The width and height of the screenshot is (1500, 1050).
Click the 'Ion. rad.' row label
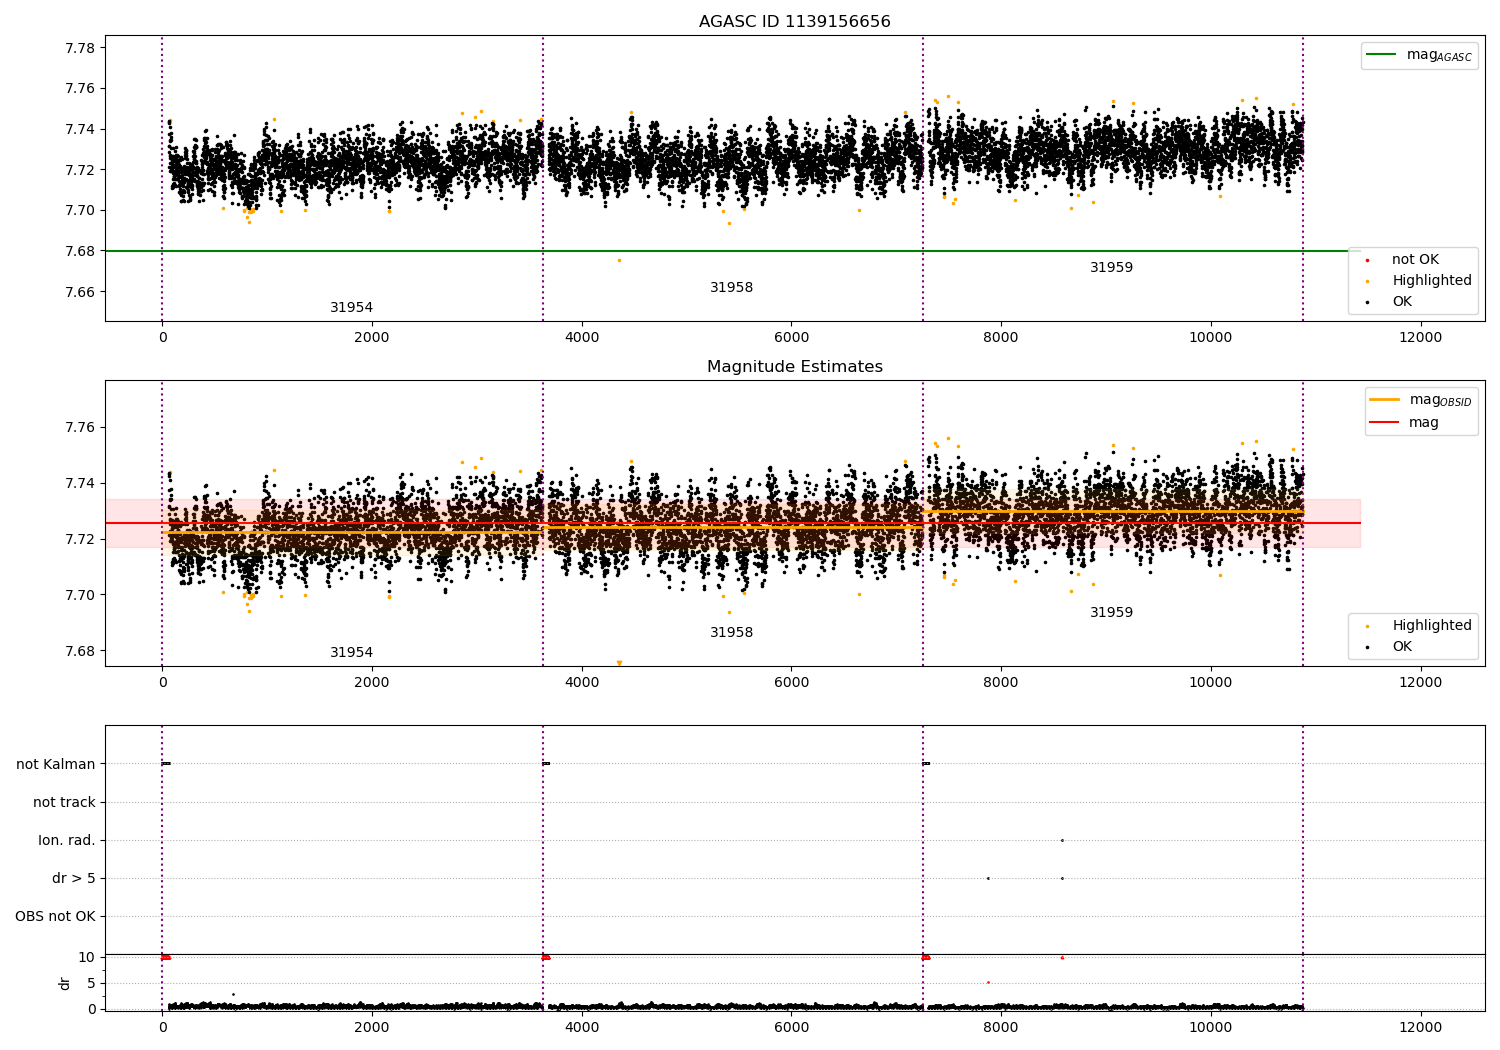pyautogui.click(x=67, y=840)
